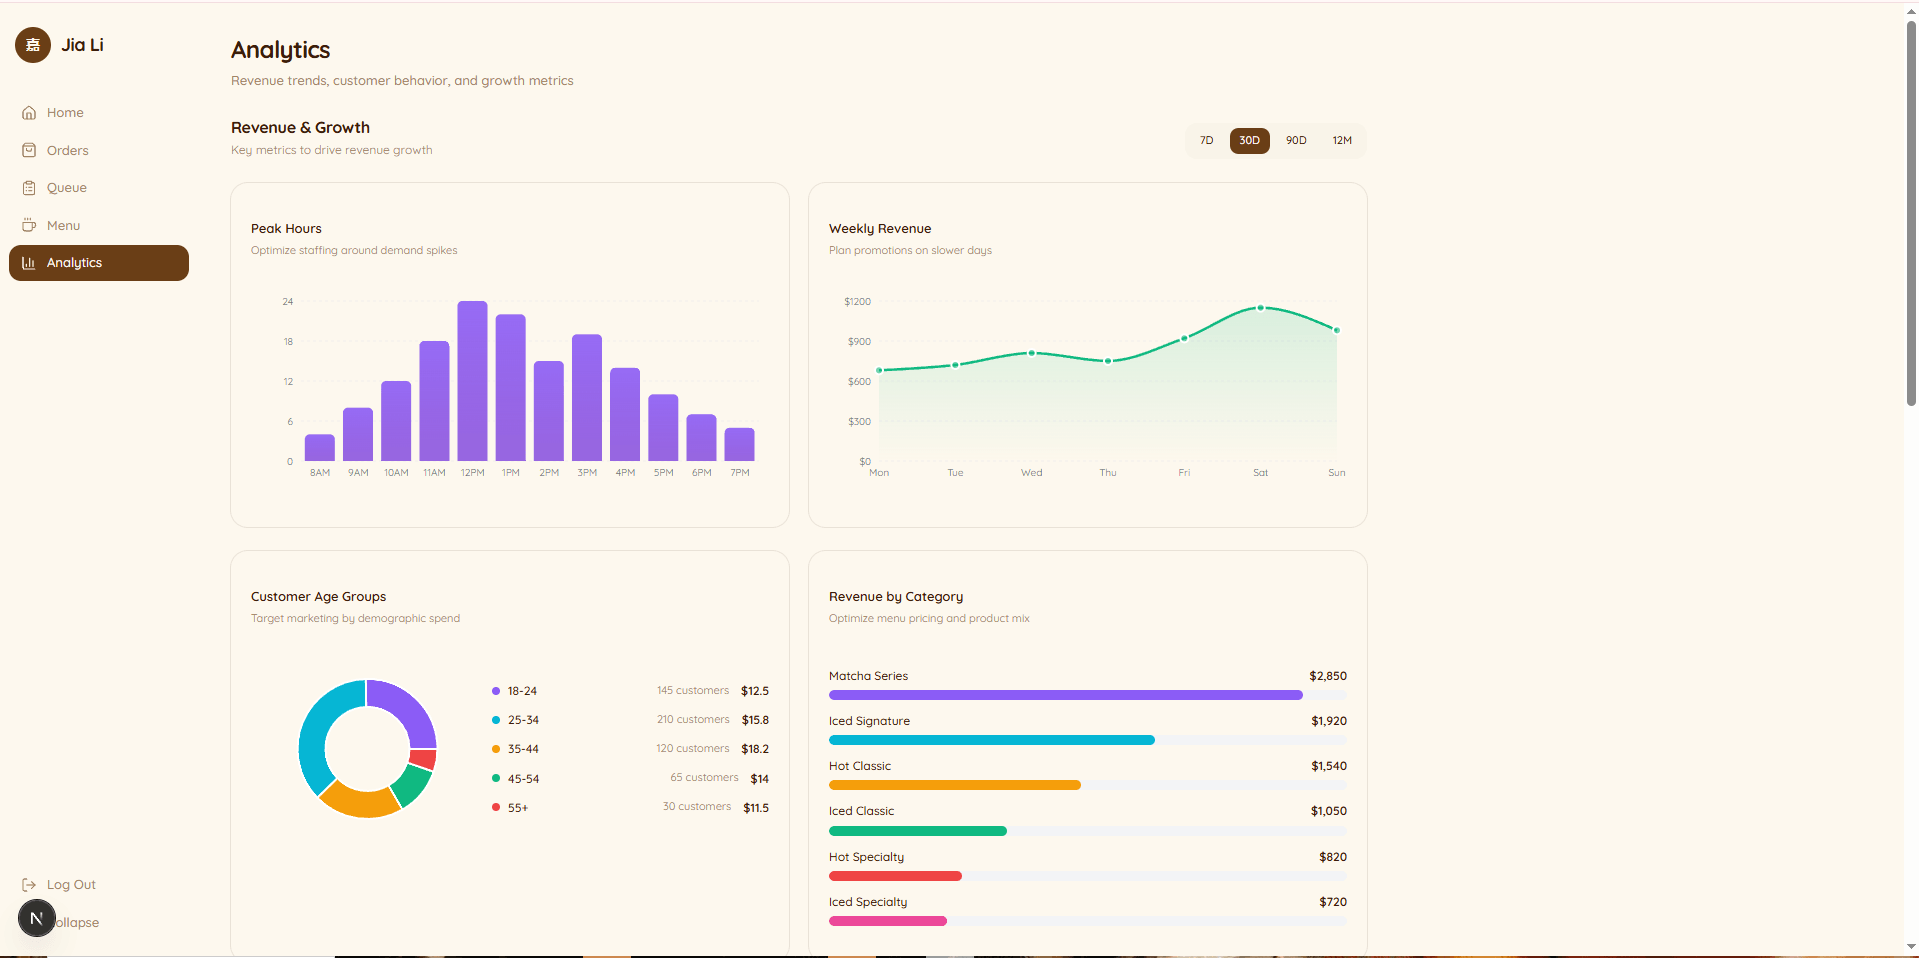This screenshot has width=1919, height=958.
Task: Click the 12PM bar in Peak Hours
Action: [x=472, y=381]
